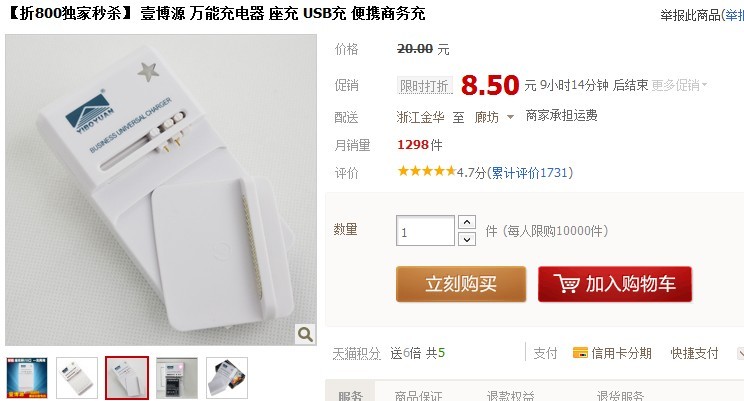Decrease quantity with the down arrow
744x401 pixels.
(467, 239)
